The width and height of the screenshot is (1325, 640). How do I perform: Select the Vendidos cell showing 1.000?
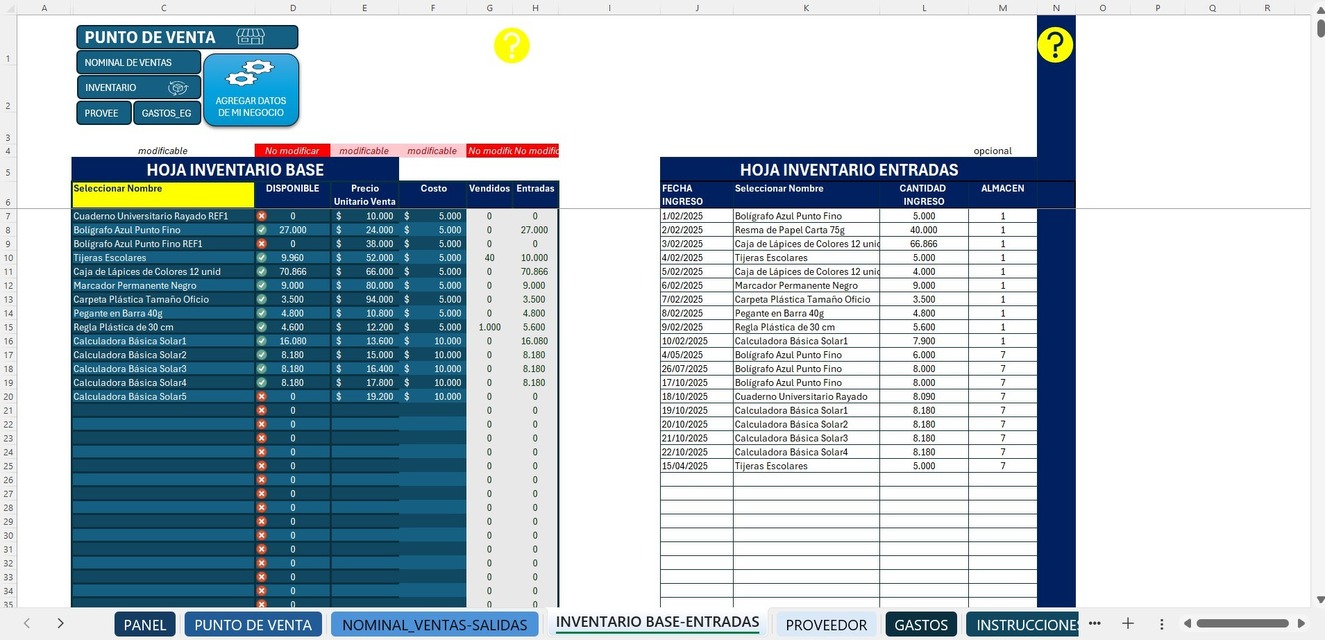489,327
